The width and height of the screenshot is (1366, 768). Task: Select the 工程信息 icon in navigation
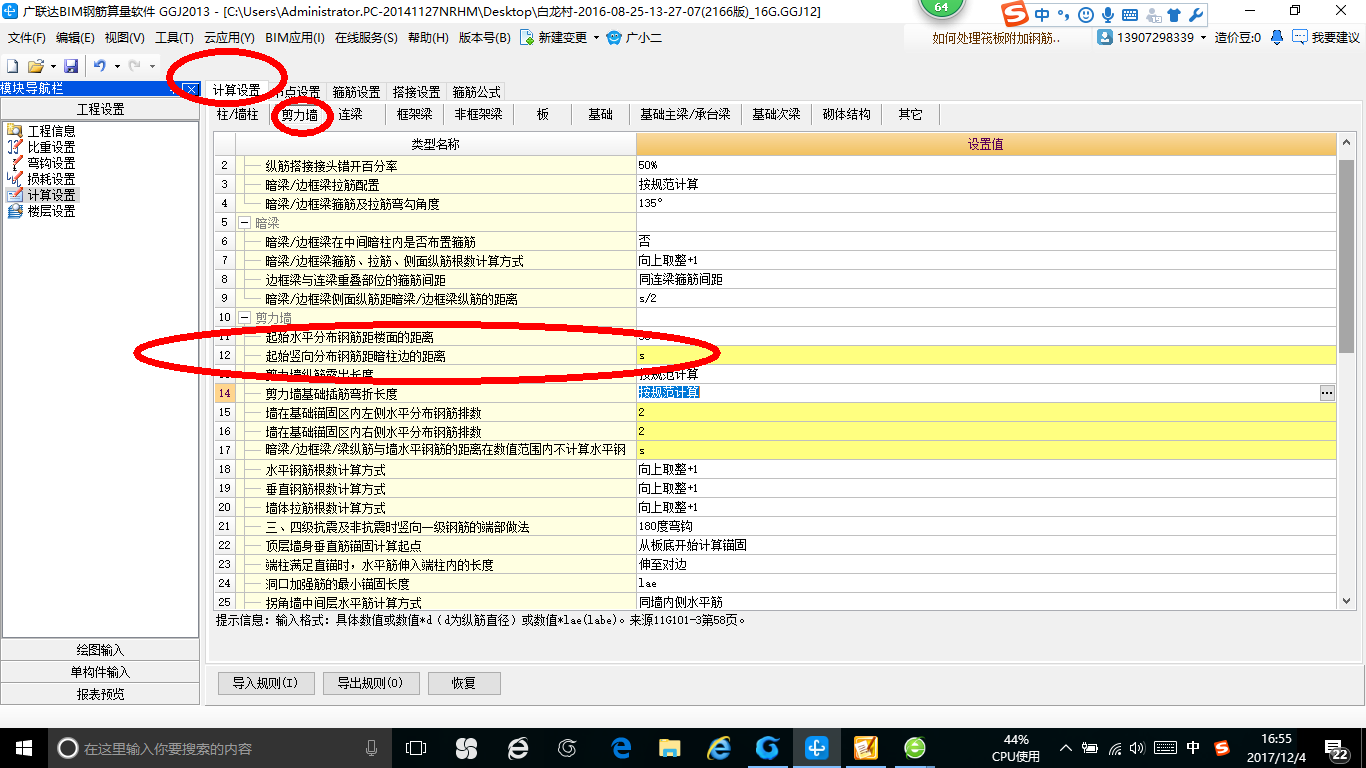click(14, 131)
